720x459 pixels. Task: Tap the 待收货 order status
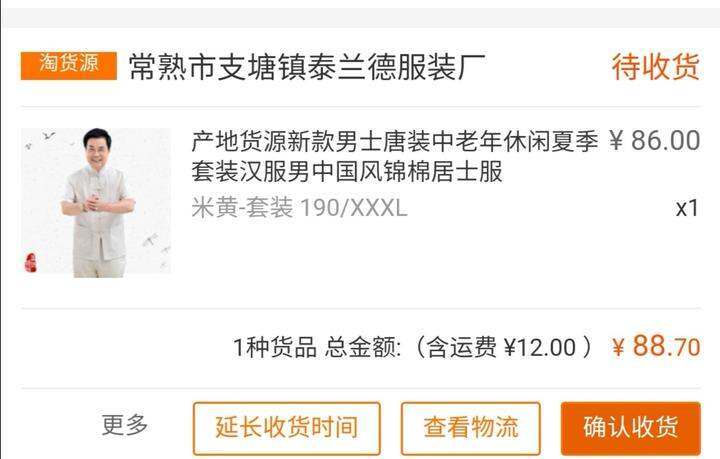tap(656, 67)
